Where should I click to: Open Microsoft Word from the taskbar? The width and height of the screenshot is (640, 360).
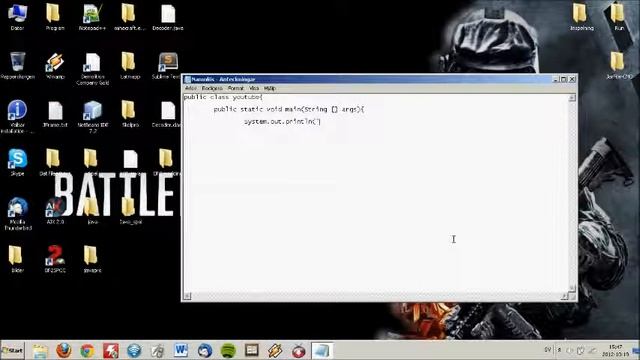[181, 351]
